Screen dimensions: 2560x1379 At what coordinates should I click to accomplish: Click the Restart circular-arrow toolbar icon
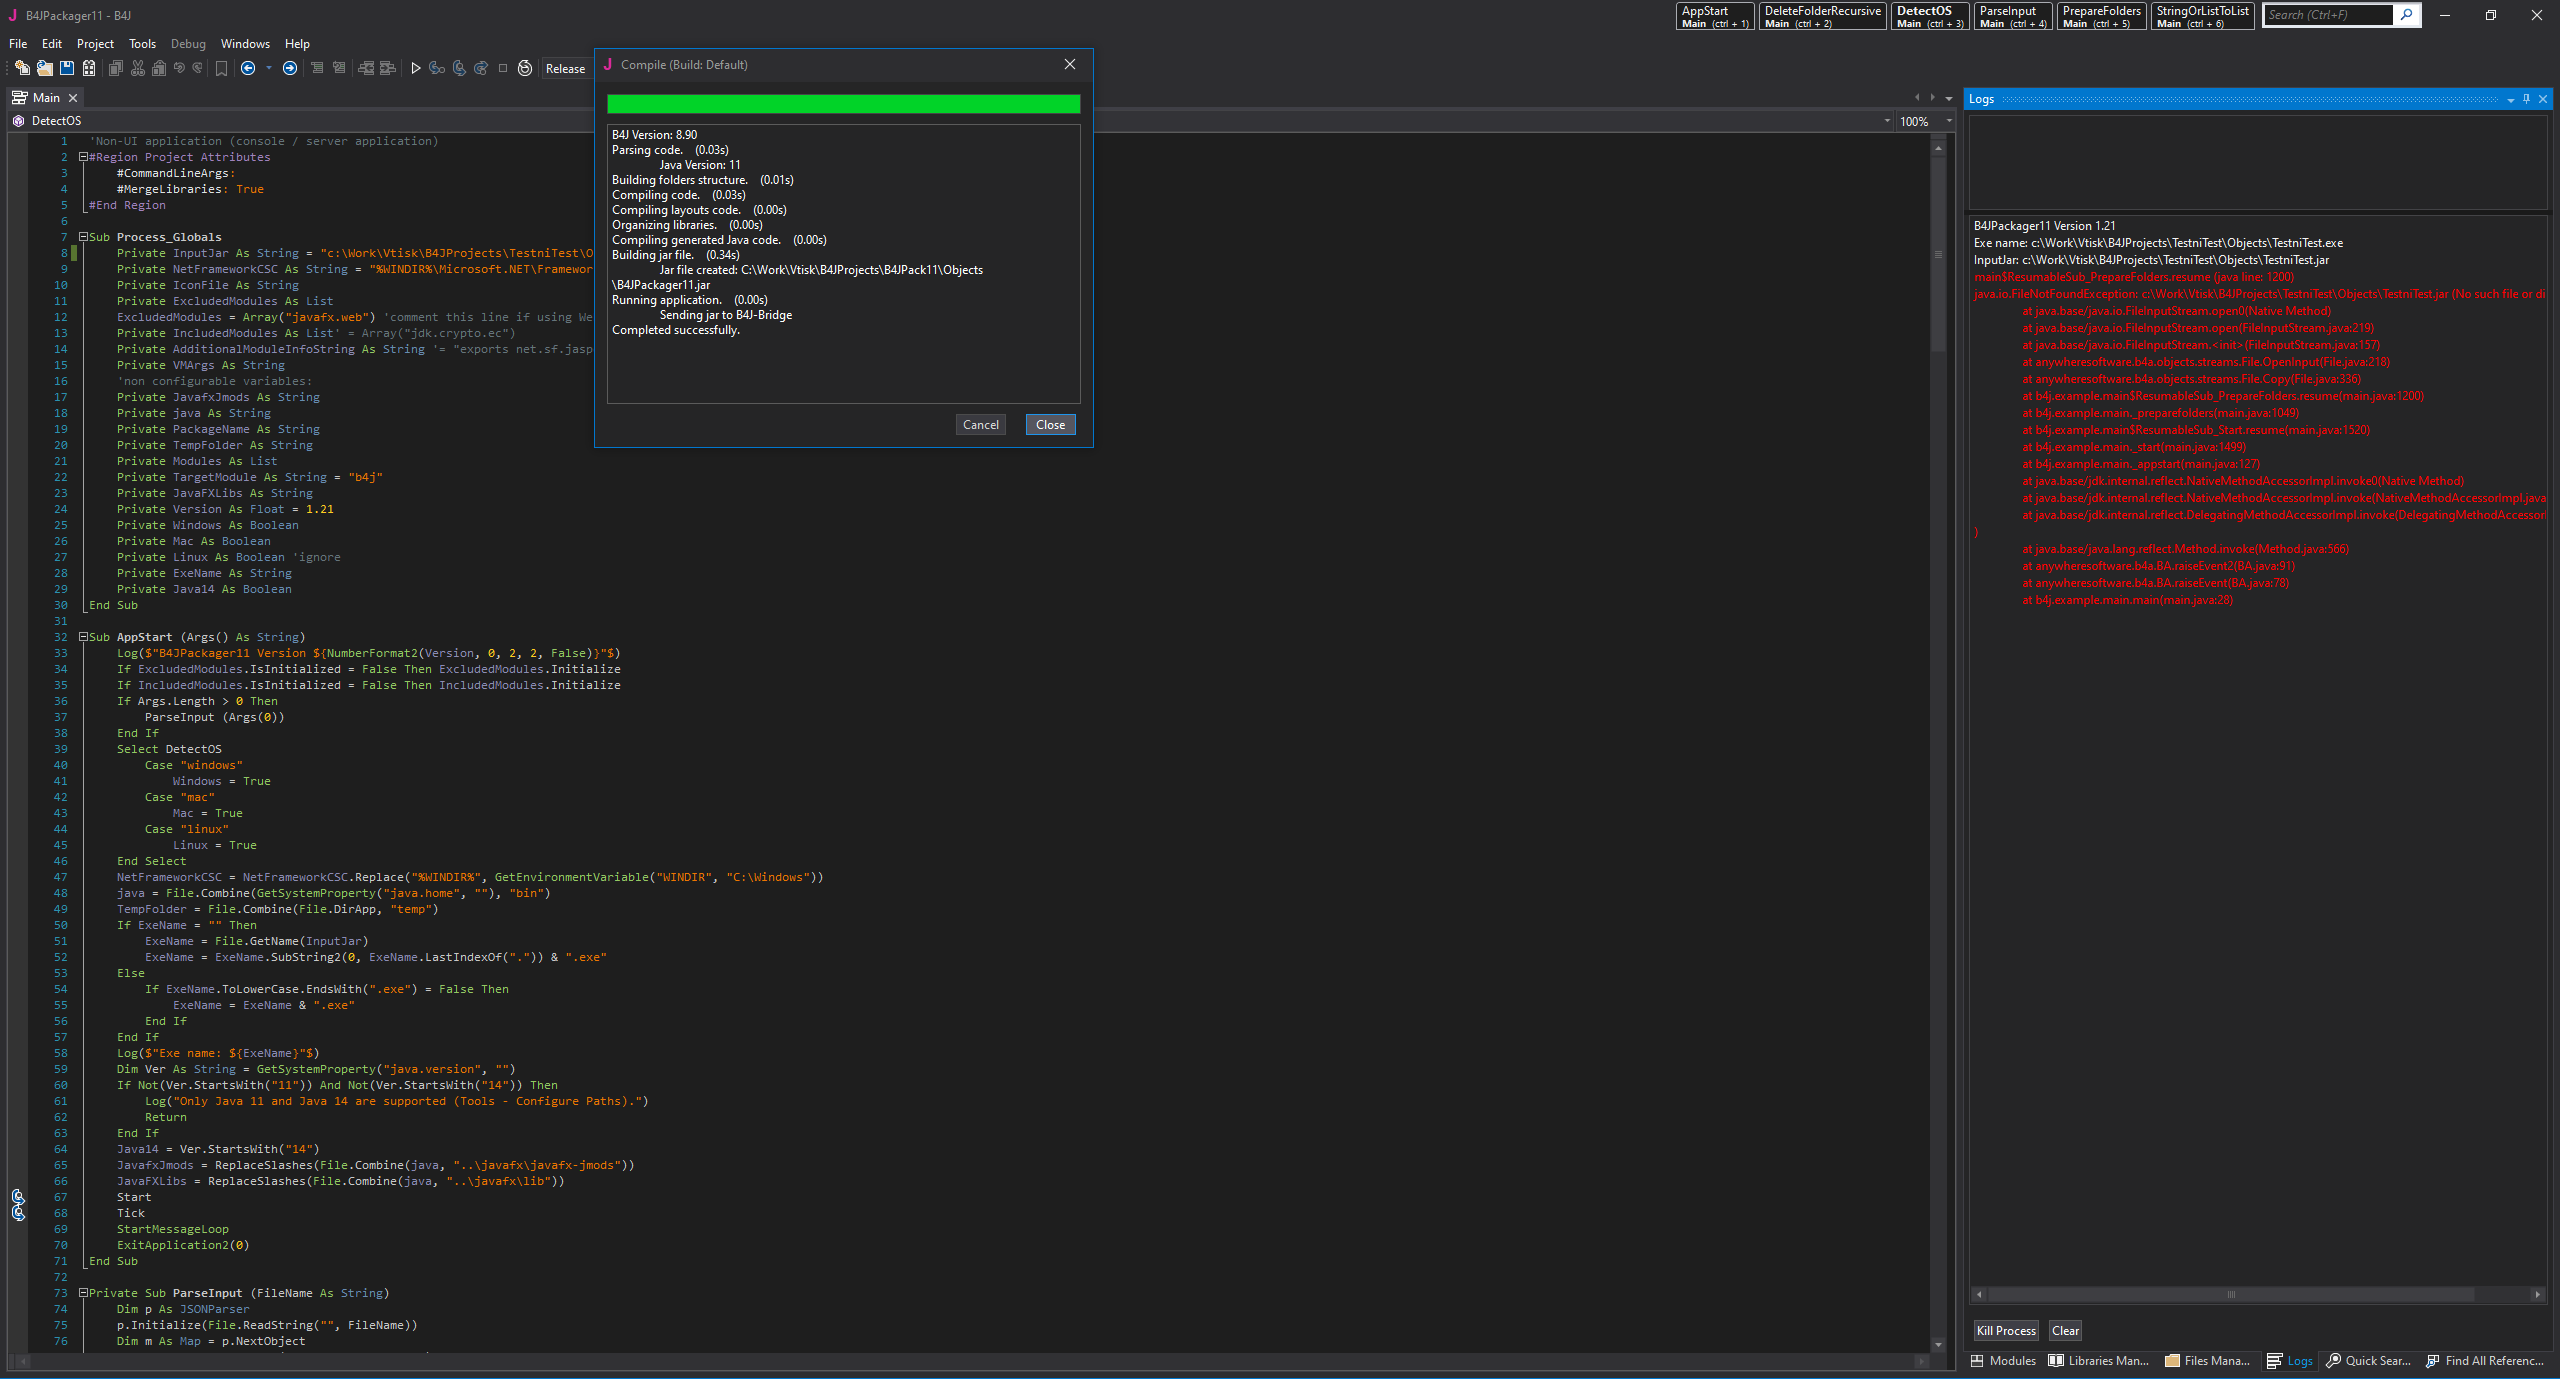pos(525,68)
